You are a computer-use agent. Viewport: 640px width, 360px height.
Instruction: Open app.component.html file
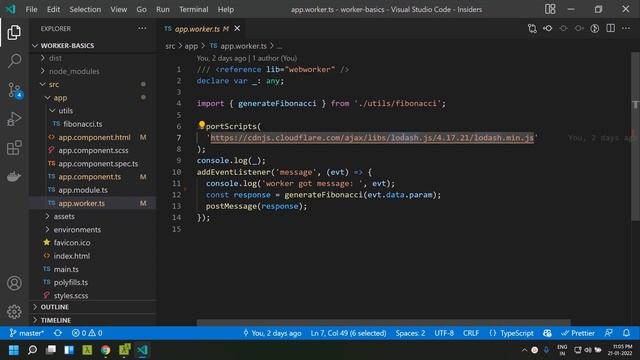click(94, 137)
